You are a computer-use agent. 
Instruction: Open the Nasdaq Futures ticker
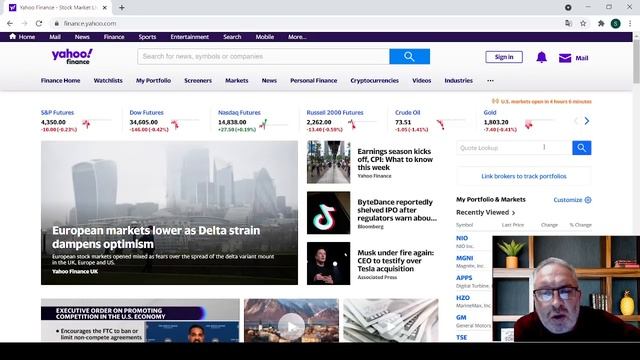[x=239, y=112]
